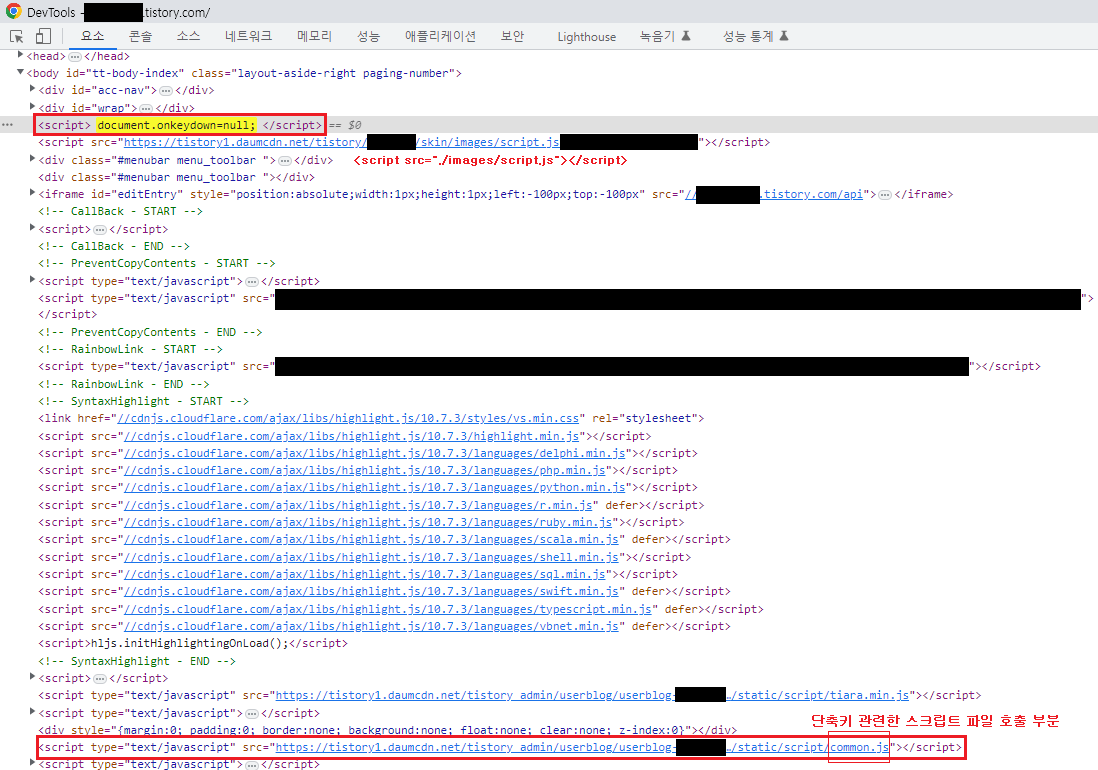
Task: Select the CallBack - END comment
Action: coord(113,246)
